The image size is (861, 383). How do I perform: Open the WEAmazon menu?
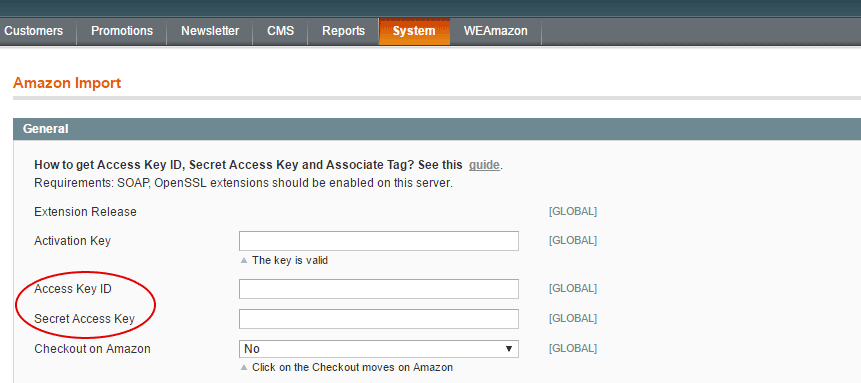(495, 31)
